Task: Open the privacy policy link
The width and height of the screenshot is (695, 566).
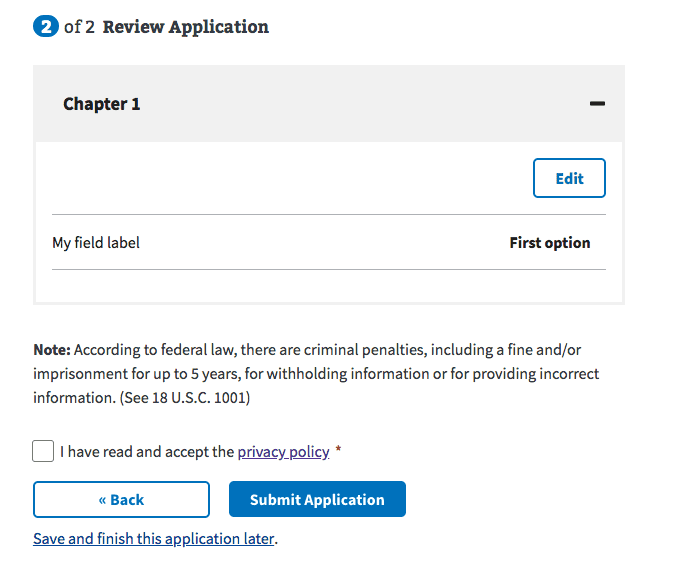Action: coord(283,452)
